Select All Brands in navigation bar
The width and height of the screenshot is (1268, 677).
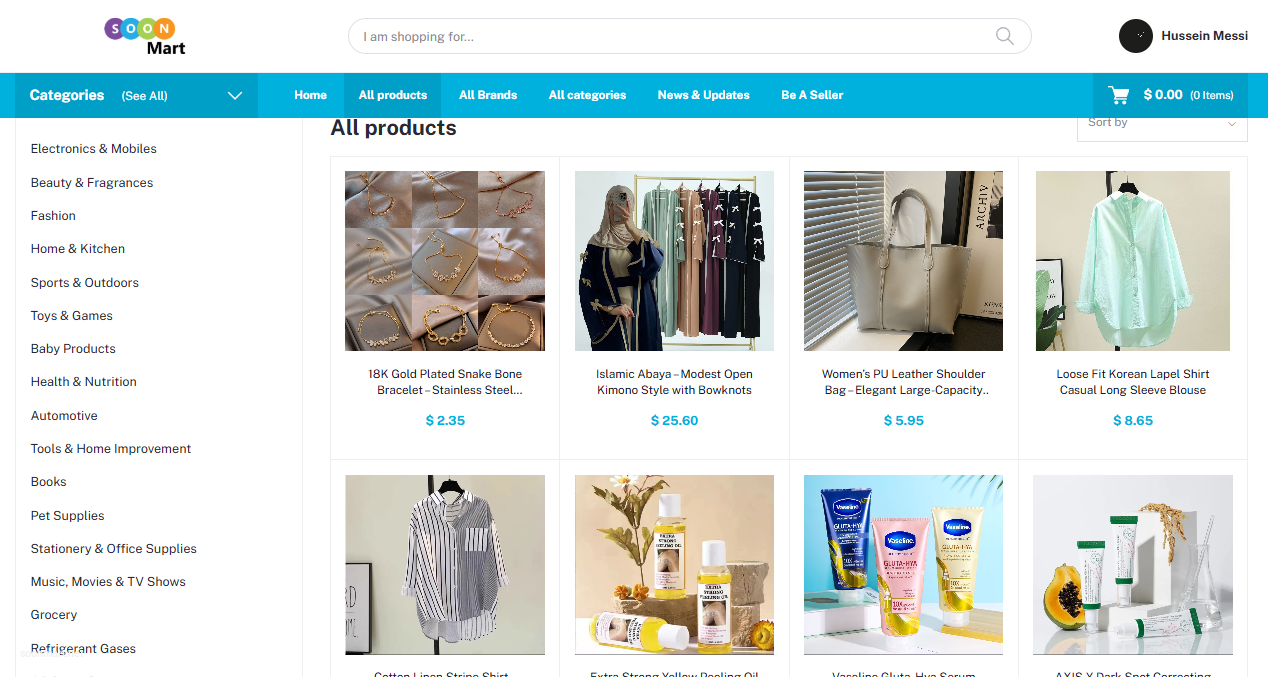pyautogui.click(x=488, y=95)
